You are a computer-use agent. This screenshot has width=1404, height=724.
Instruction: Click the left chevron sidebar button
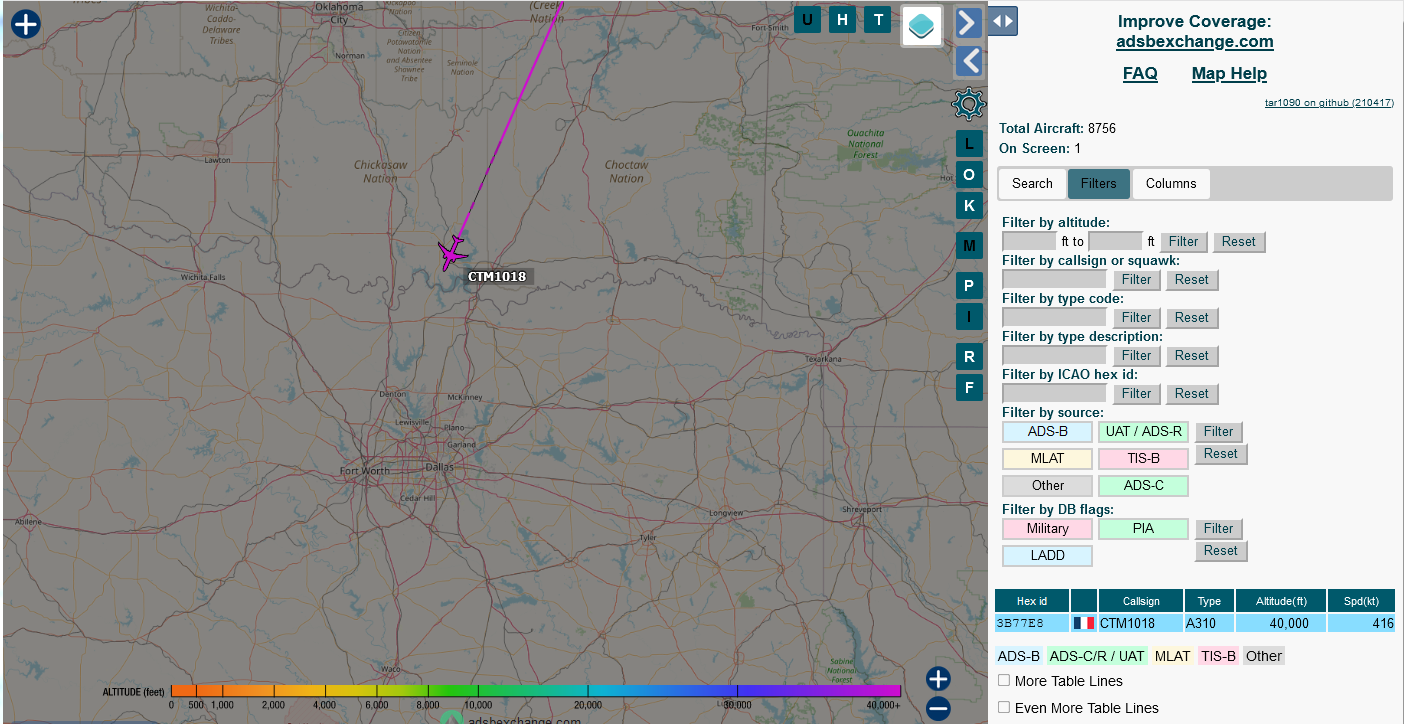coord(968,61)
